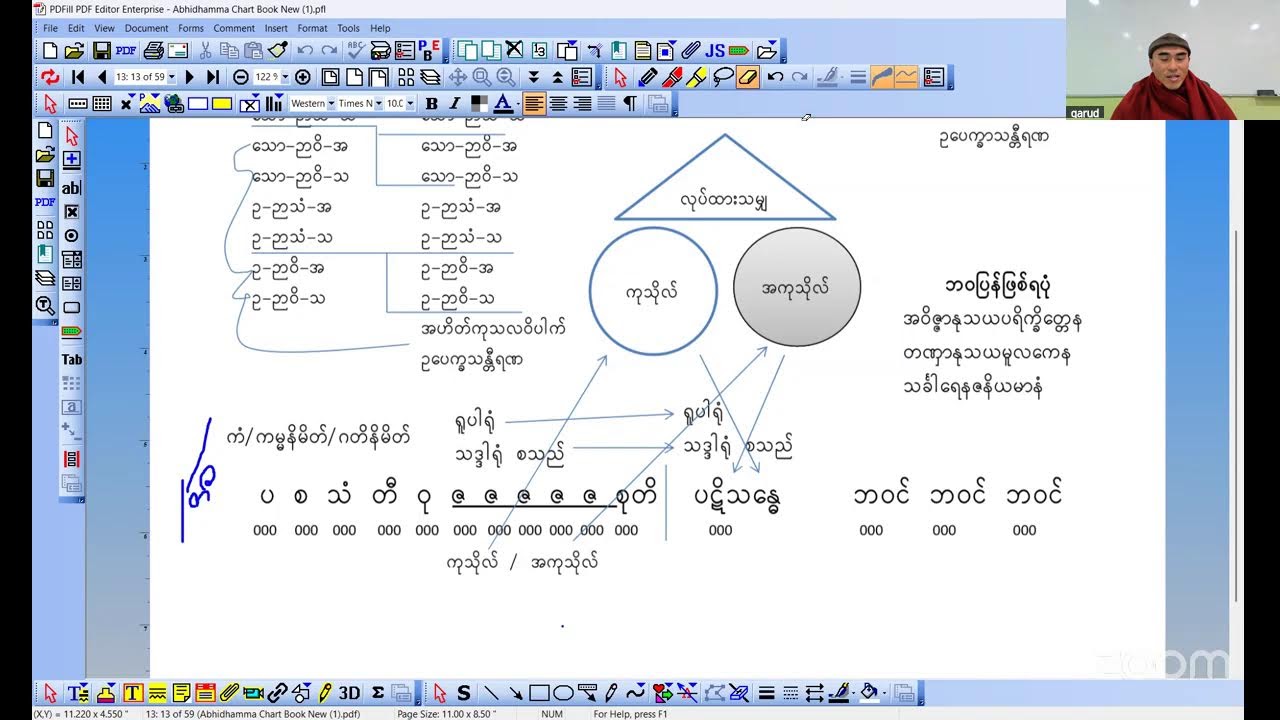Click the Save as PDF icon

[x=126, y=50]
